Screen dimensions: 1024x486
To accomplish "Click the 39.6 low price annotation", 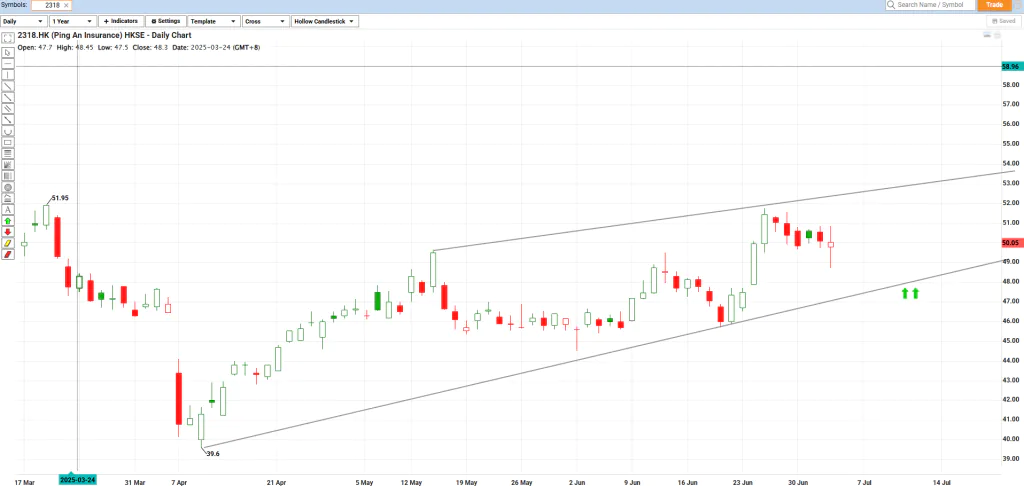I will click(213, 453).
